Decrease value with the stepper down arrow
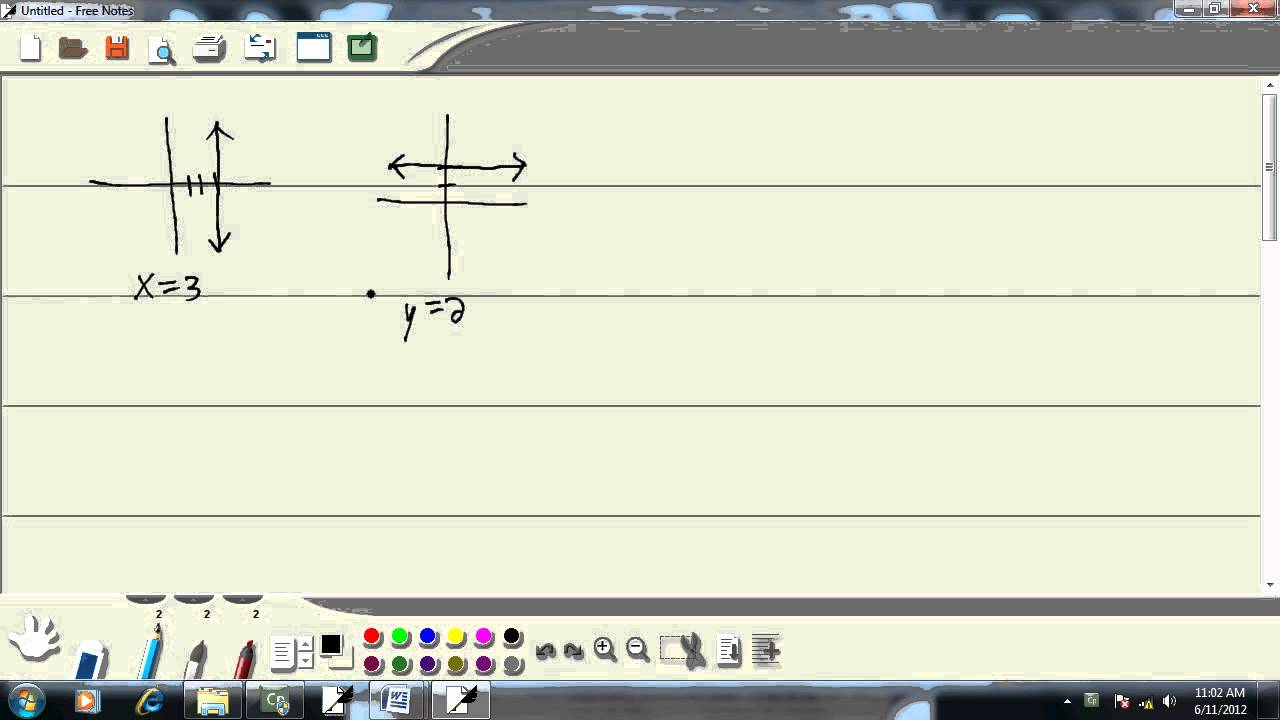The image size is (1280, 720). (306, 662)
